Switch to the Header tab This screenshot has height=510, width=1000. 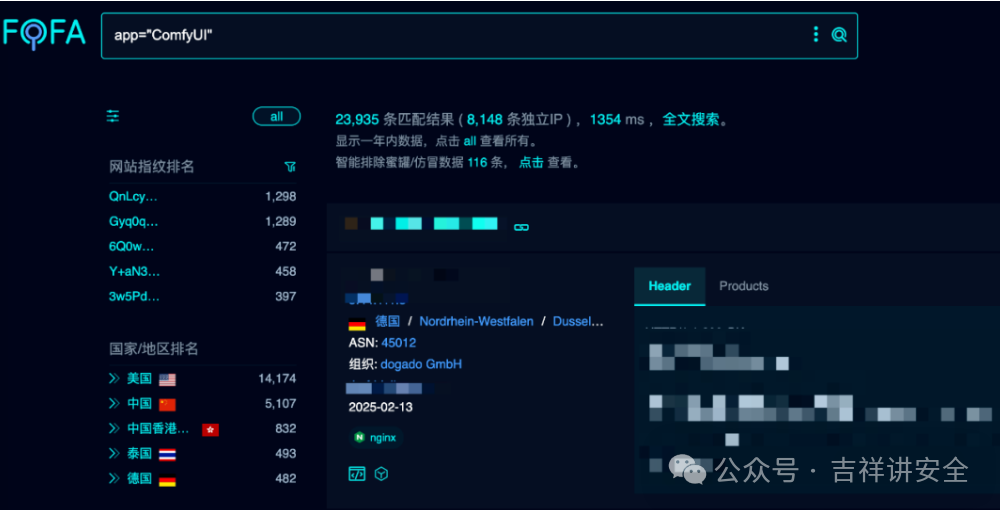(x=670, y=286)
